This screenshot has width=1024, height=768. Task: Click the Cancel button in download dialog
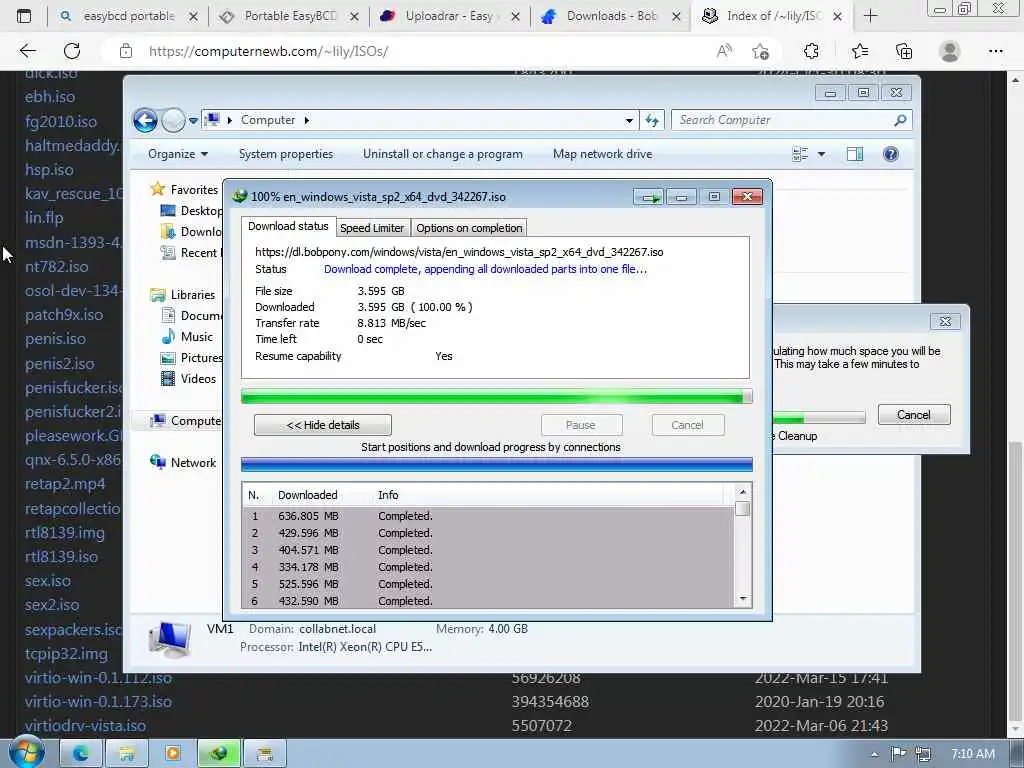click(x=687, y=425)
